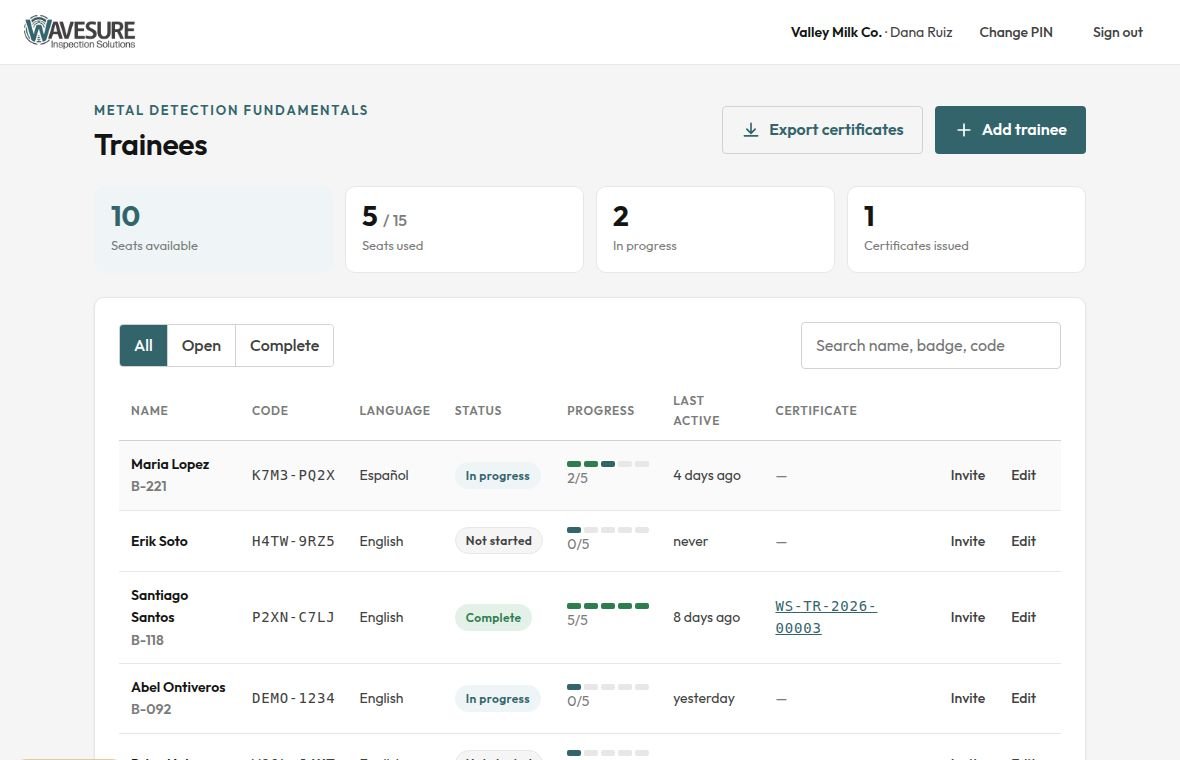Add a new trainee

1010,130
